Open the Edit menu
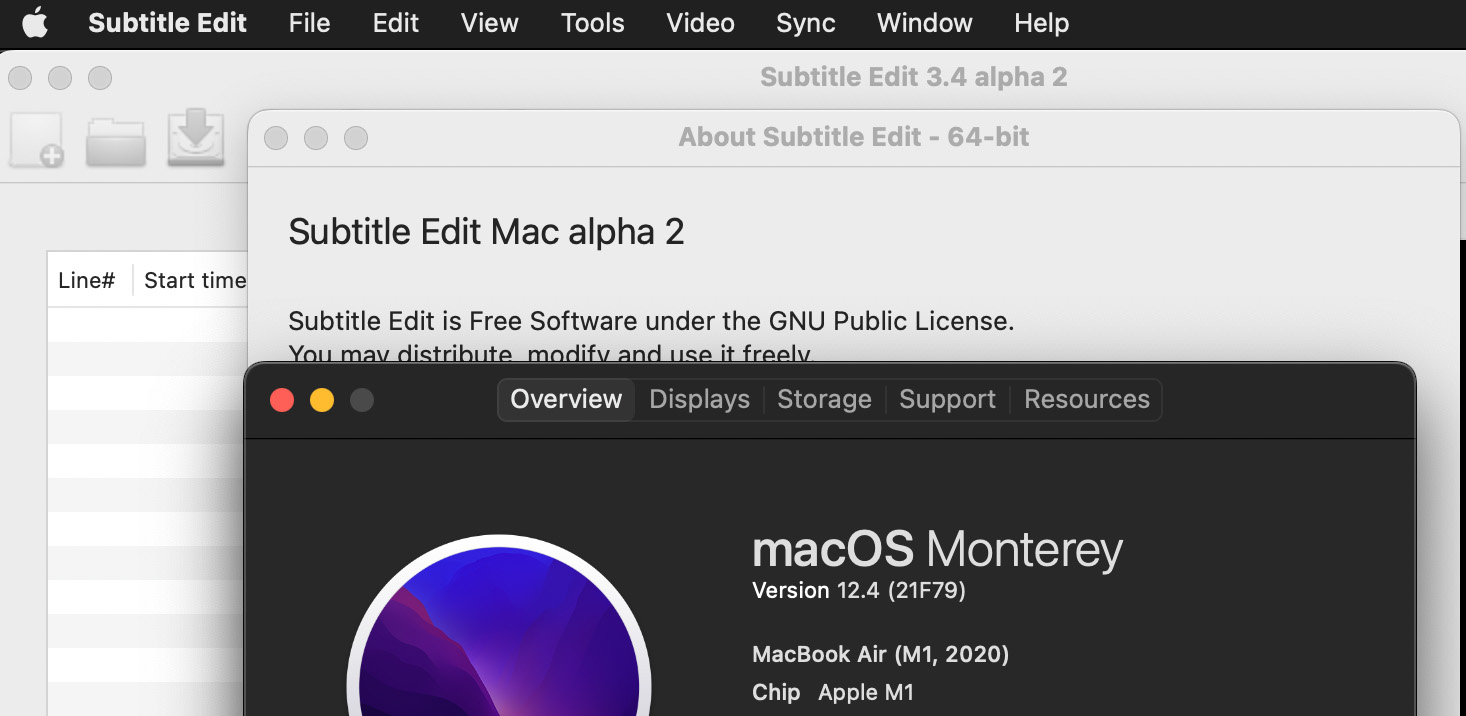 click(x=396, y=23)
